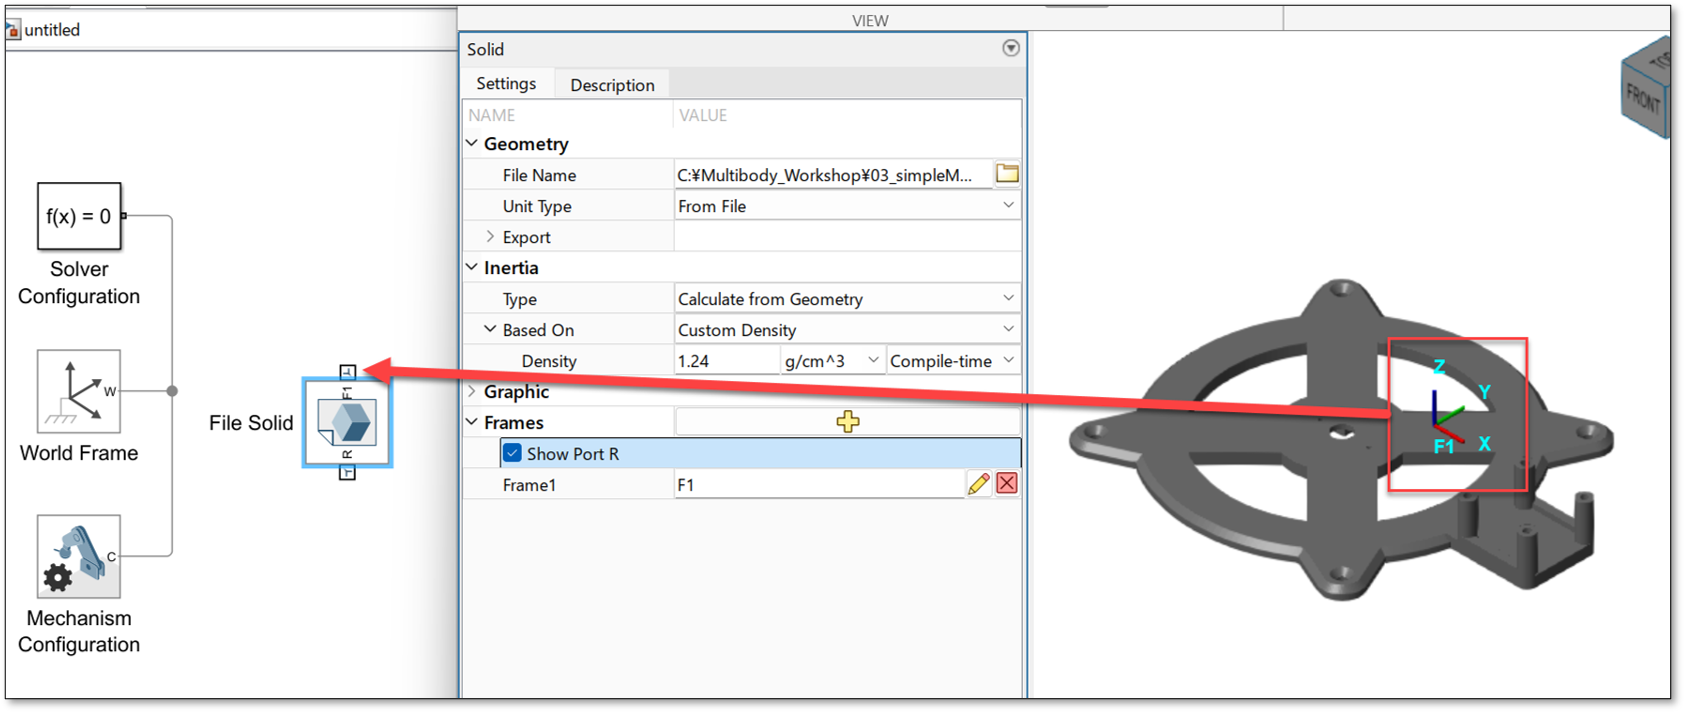Click the Solver Configuration block

pos(79,216)
